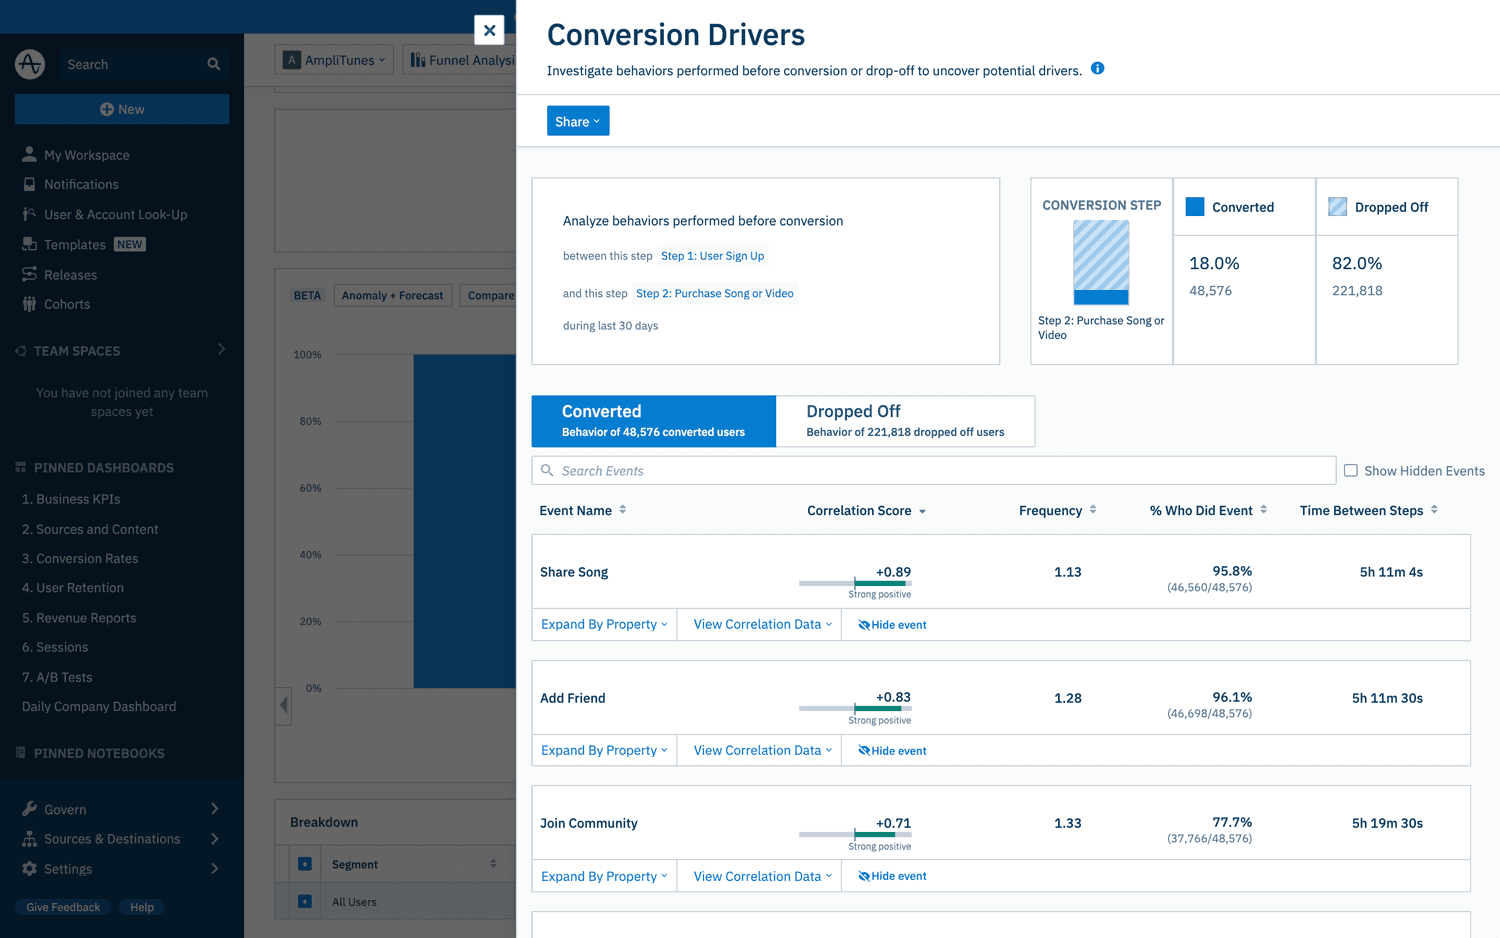This screenshot has height=938, width=1500.
Task: Expand By Property for Join Community
Action: point(603,875)
